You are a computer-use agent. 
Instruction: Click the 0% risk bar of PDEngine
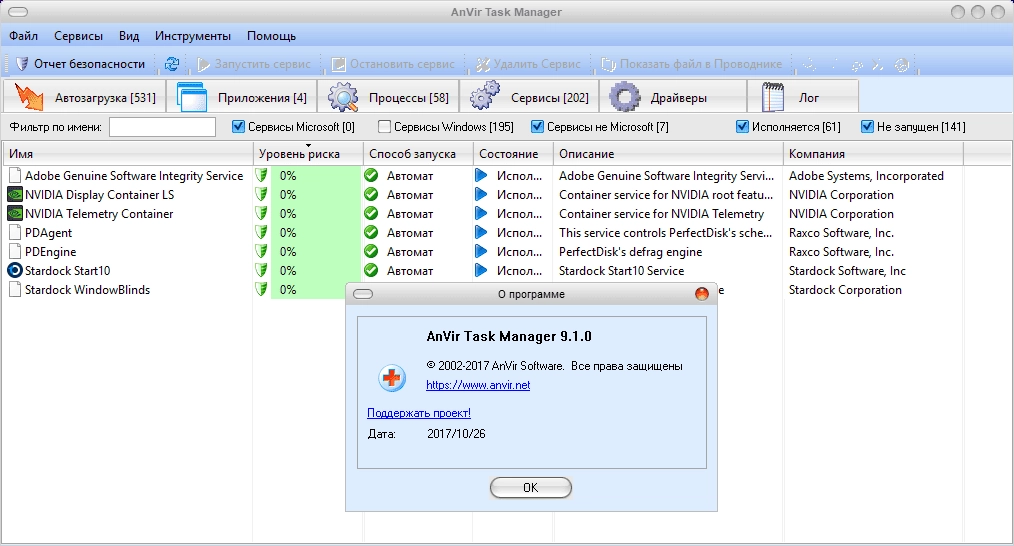[316, 252]
